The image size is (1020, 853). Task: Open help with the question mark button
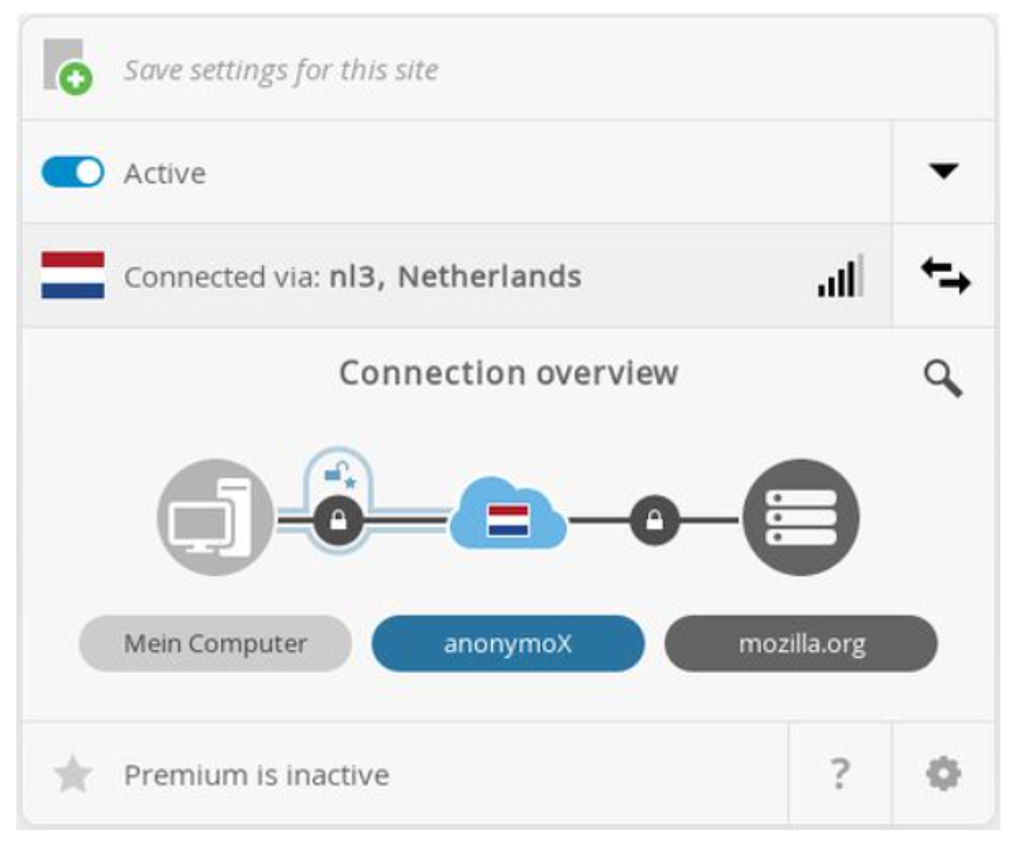click(x=840, y=774)
